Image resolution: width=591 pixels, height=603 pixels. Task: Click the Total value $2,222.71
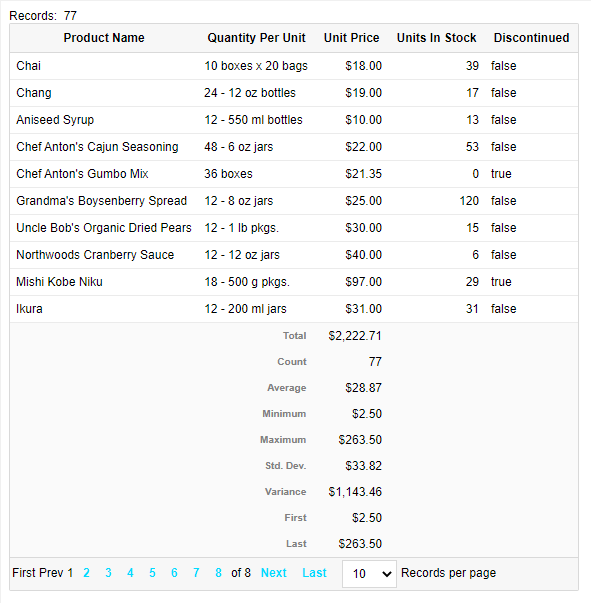(x=355, y=336)
